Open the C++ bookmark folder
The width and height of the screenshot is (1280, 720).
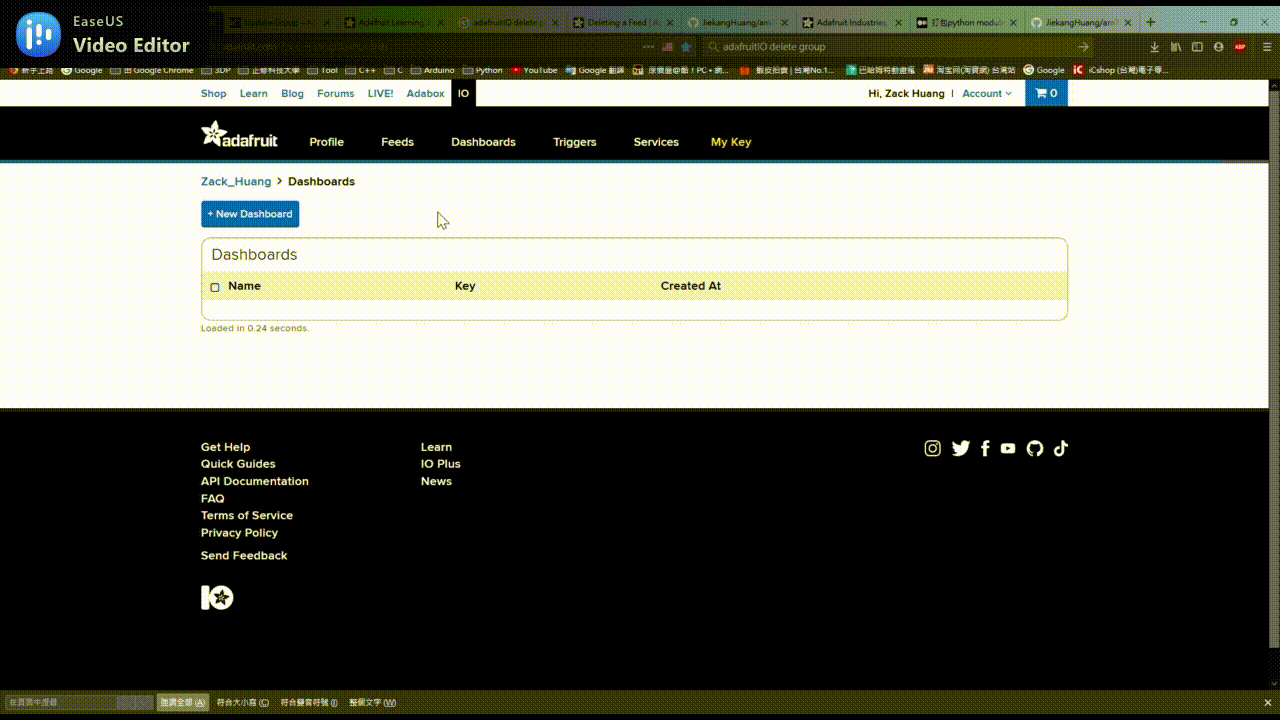click(x=361, y=70)
